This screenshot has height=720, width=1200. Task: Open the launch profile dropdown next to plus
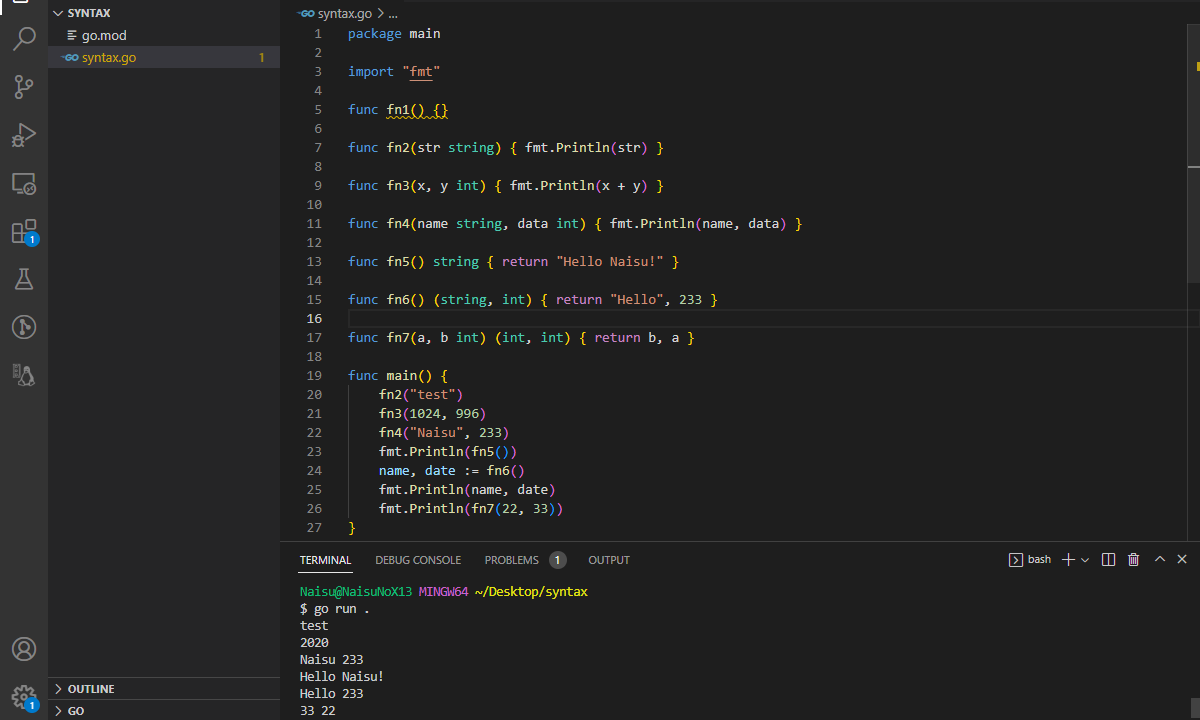pos(1085,560)
